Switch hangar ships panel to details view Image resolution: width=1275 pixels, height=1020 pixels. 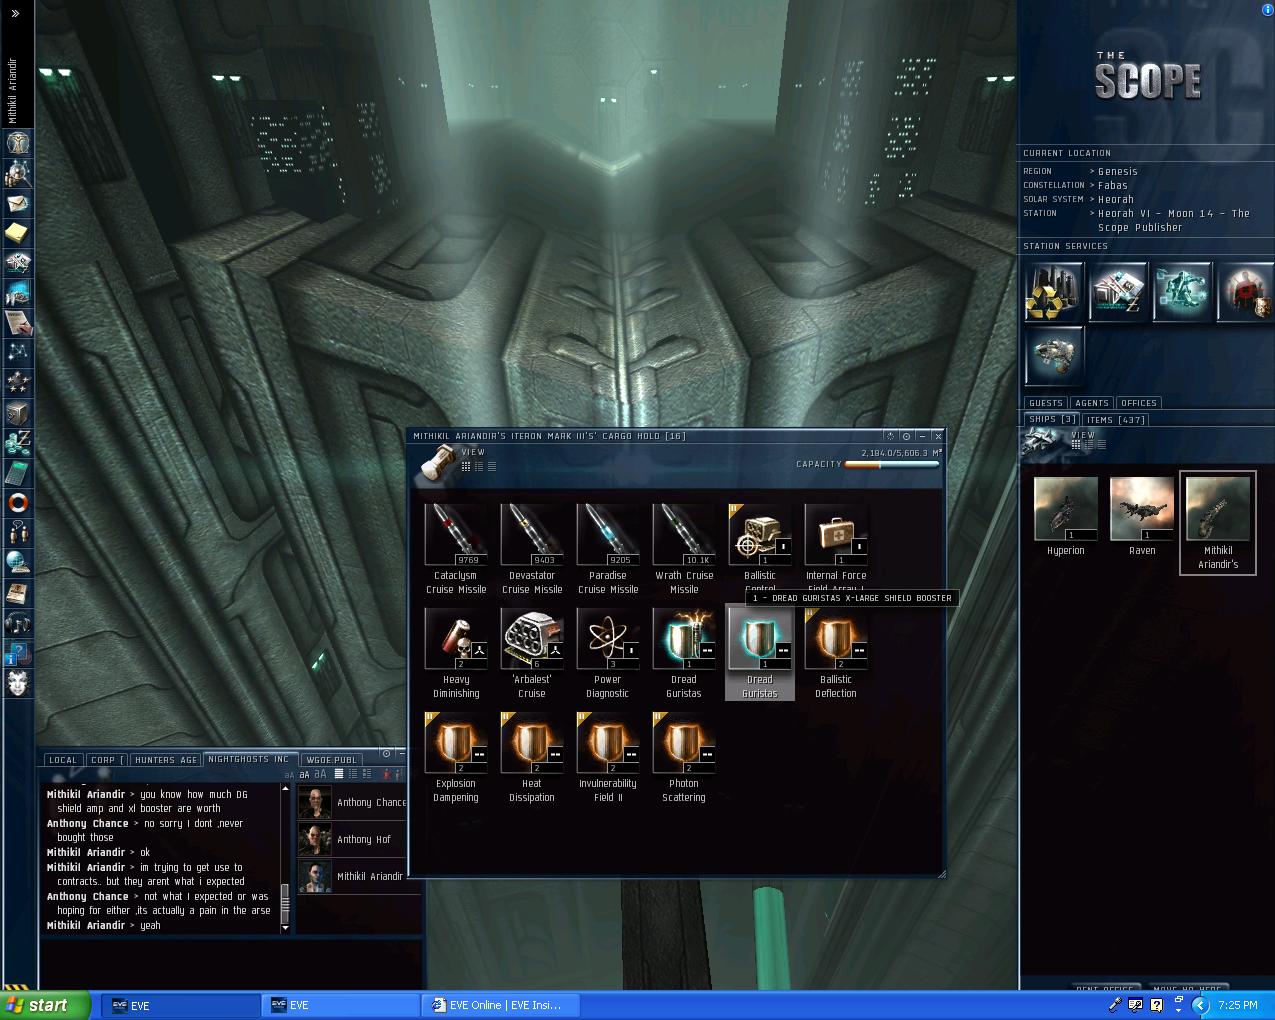click(x=1087, y=445)
